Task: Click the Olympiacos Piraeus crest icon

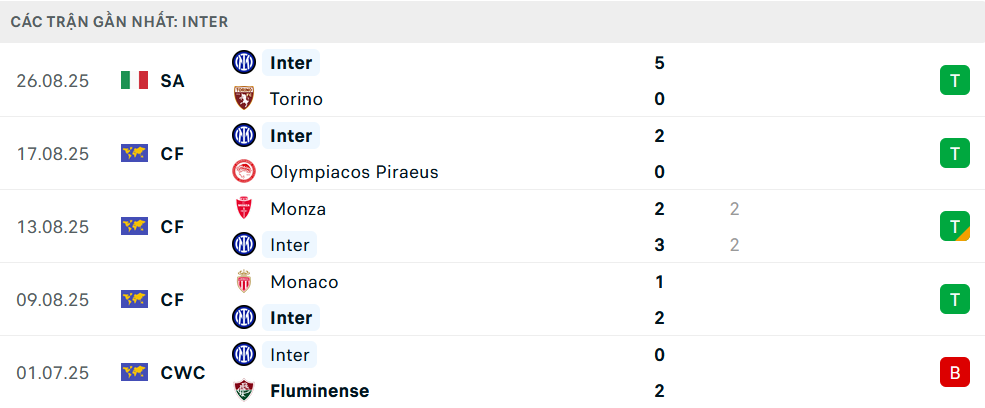Action: click(244, 172)
